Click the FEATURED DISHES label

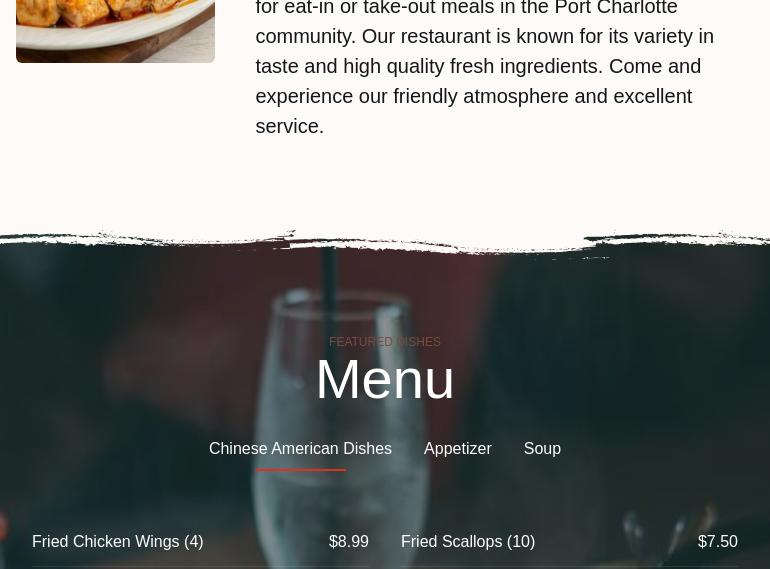click(x=385, y=342)
